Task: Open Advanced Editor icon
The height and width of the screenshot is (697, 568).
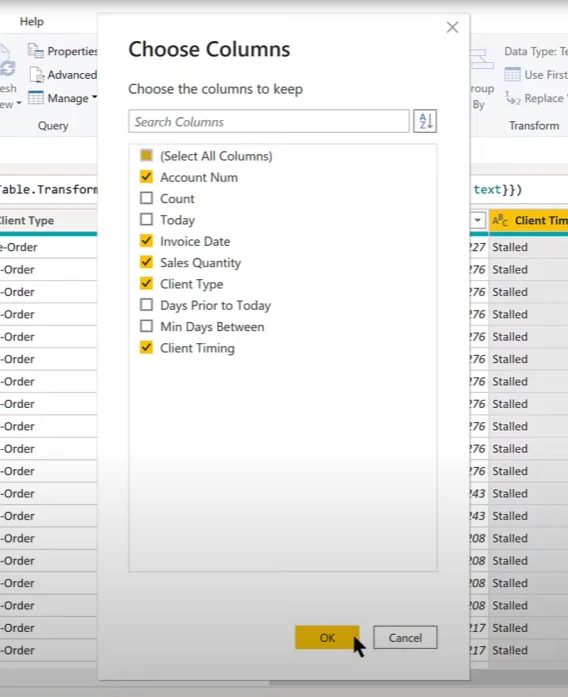Action: pos(36,74)
